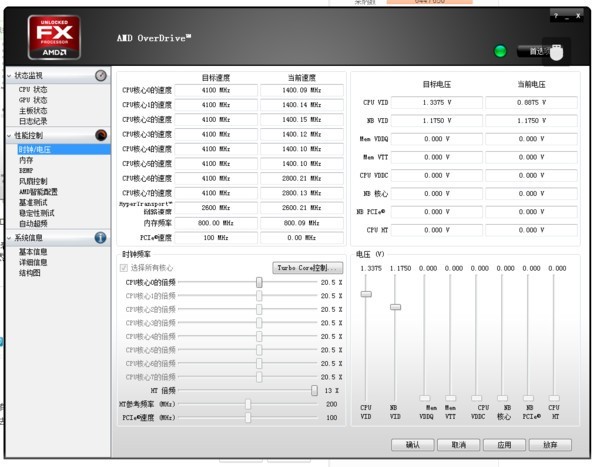Image resolution: width=600 pixels, height=467 pixels.
Task: Select 时钟/电压 in the sidebar
Action: pyautogui.click(x=36, y=149)
